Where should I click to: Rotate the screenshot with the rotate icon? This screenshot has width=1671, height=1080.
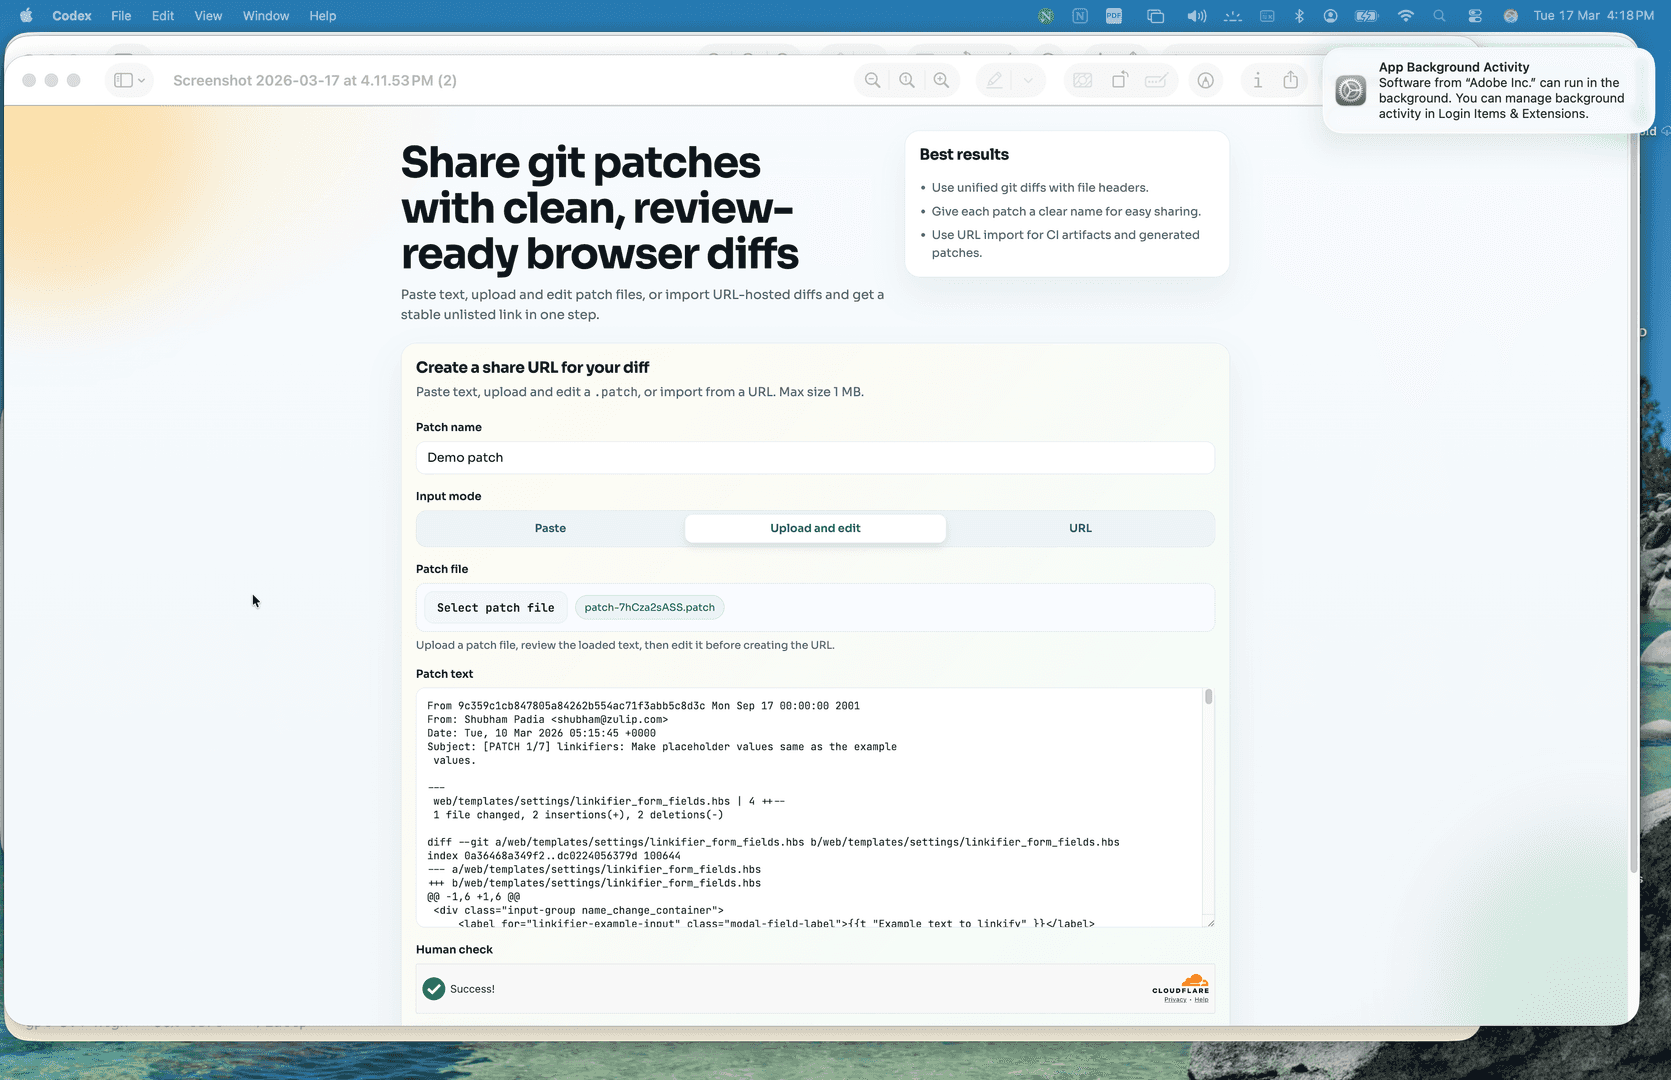[1120, 80]
